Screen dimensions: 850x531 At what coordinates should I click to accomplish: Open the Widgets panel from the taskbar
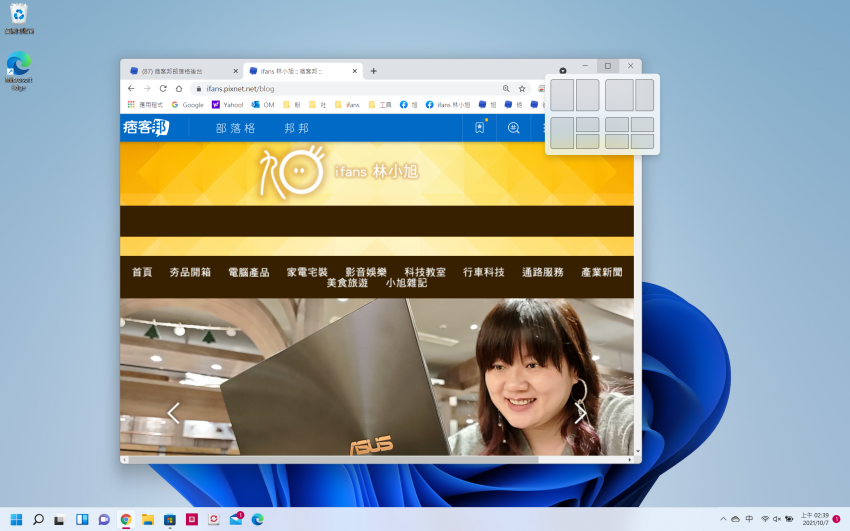(x=82, y=520)
